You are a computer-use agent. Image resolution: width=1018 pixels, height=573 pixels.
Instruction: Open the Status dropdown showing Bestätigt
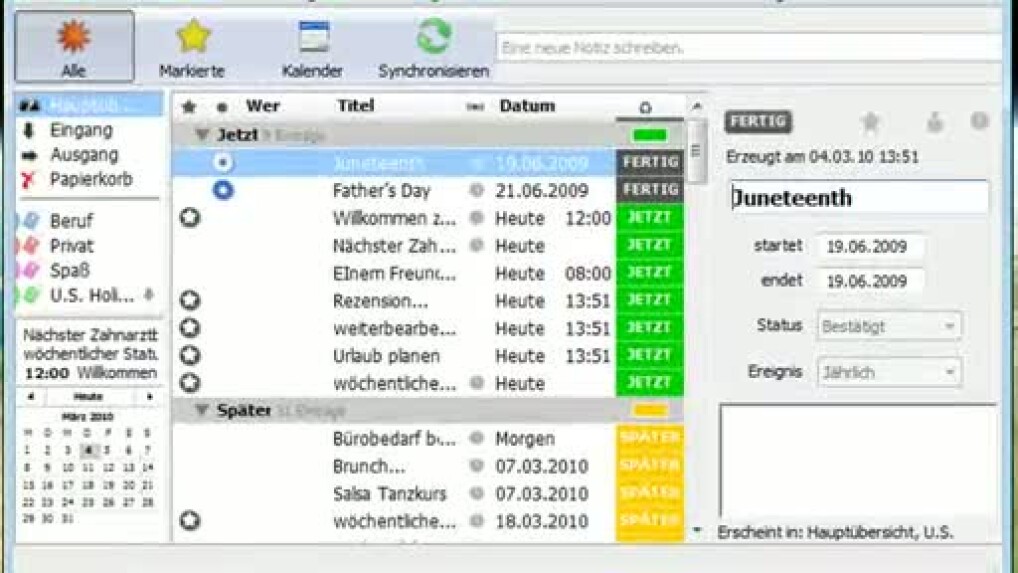pyautogui.click(x=889, y=326)
